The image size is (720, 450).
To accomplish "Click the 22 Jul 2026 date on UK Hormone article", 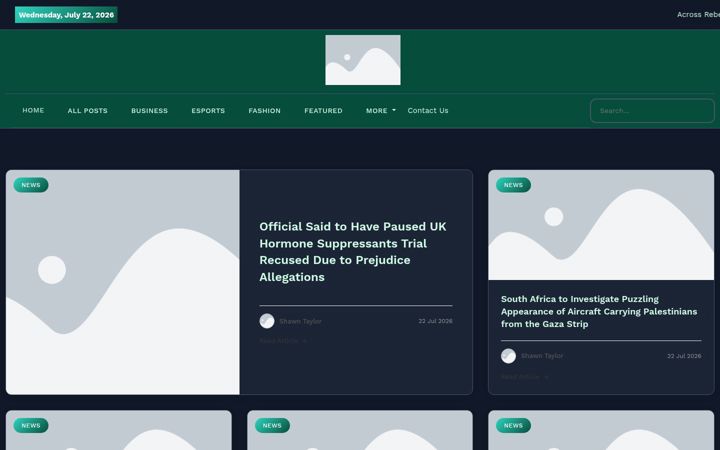I will tap(435, 321).
